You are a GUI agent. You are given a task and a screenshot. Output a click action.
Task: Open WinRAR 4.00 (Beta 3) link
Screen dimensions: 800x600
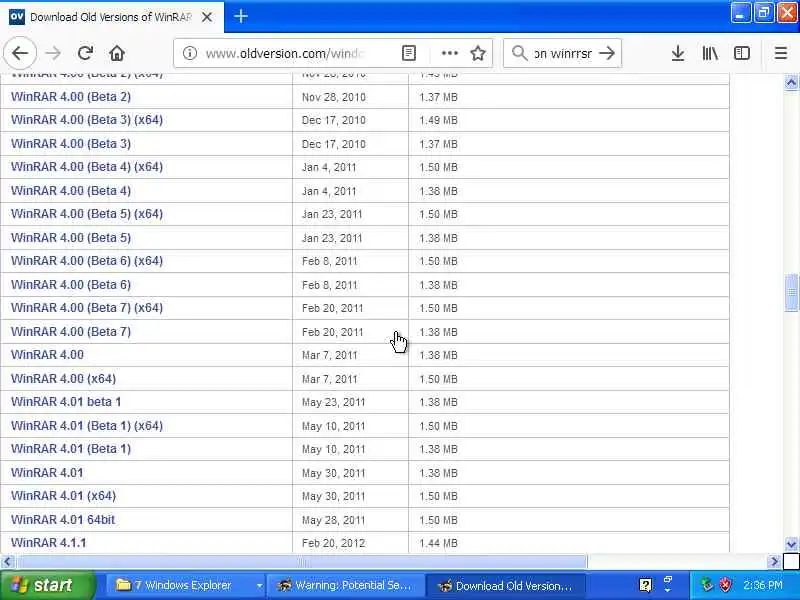[71, 144]
